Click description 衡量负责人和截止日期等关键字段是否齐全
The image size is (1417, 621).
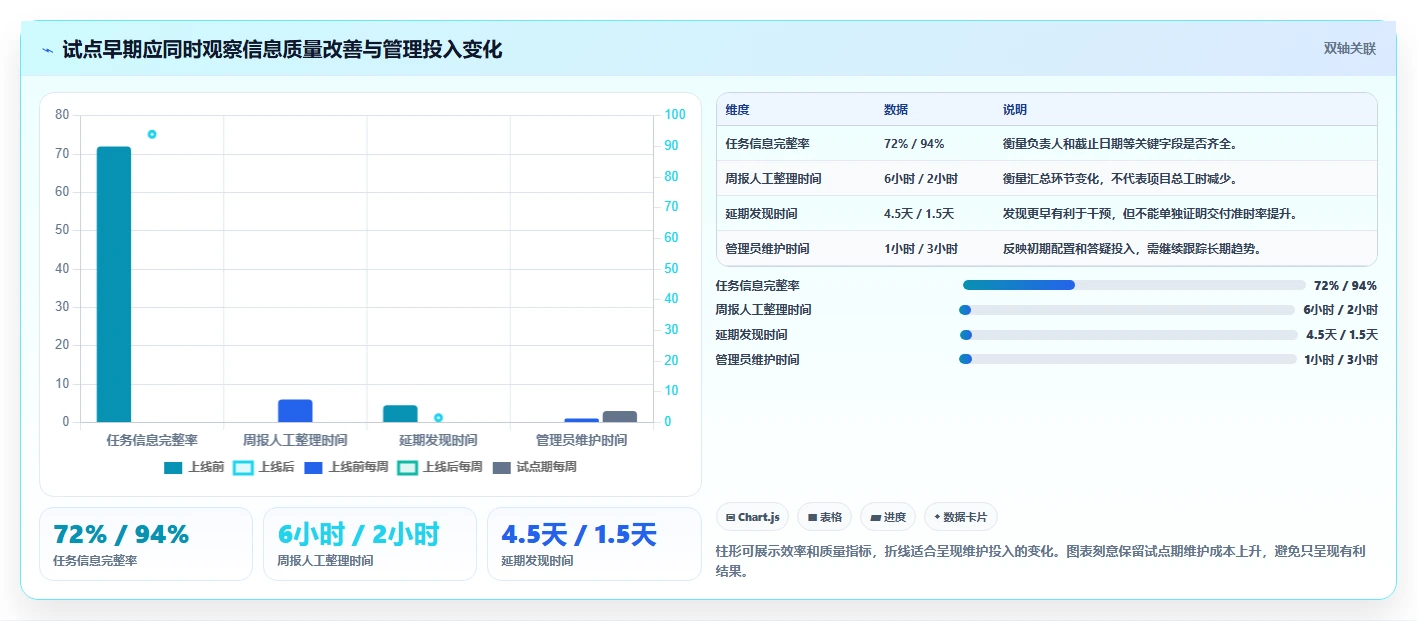pos(1121,144)
